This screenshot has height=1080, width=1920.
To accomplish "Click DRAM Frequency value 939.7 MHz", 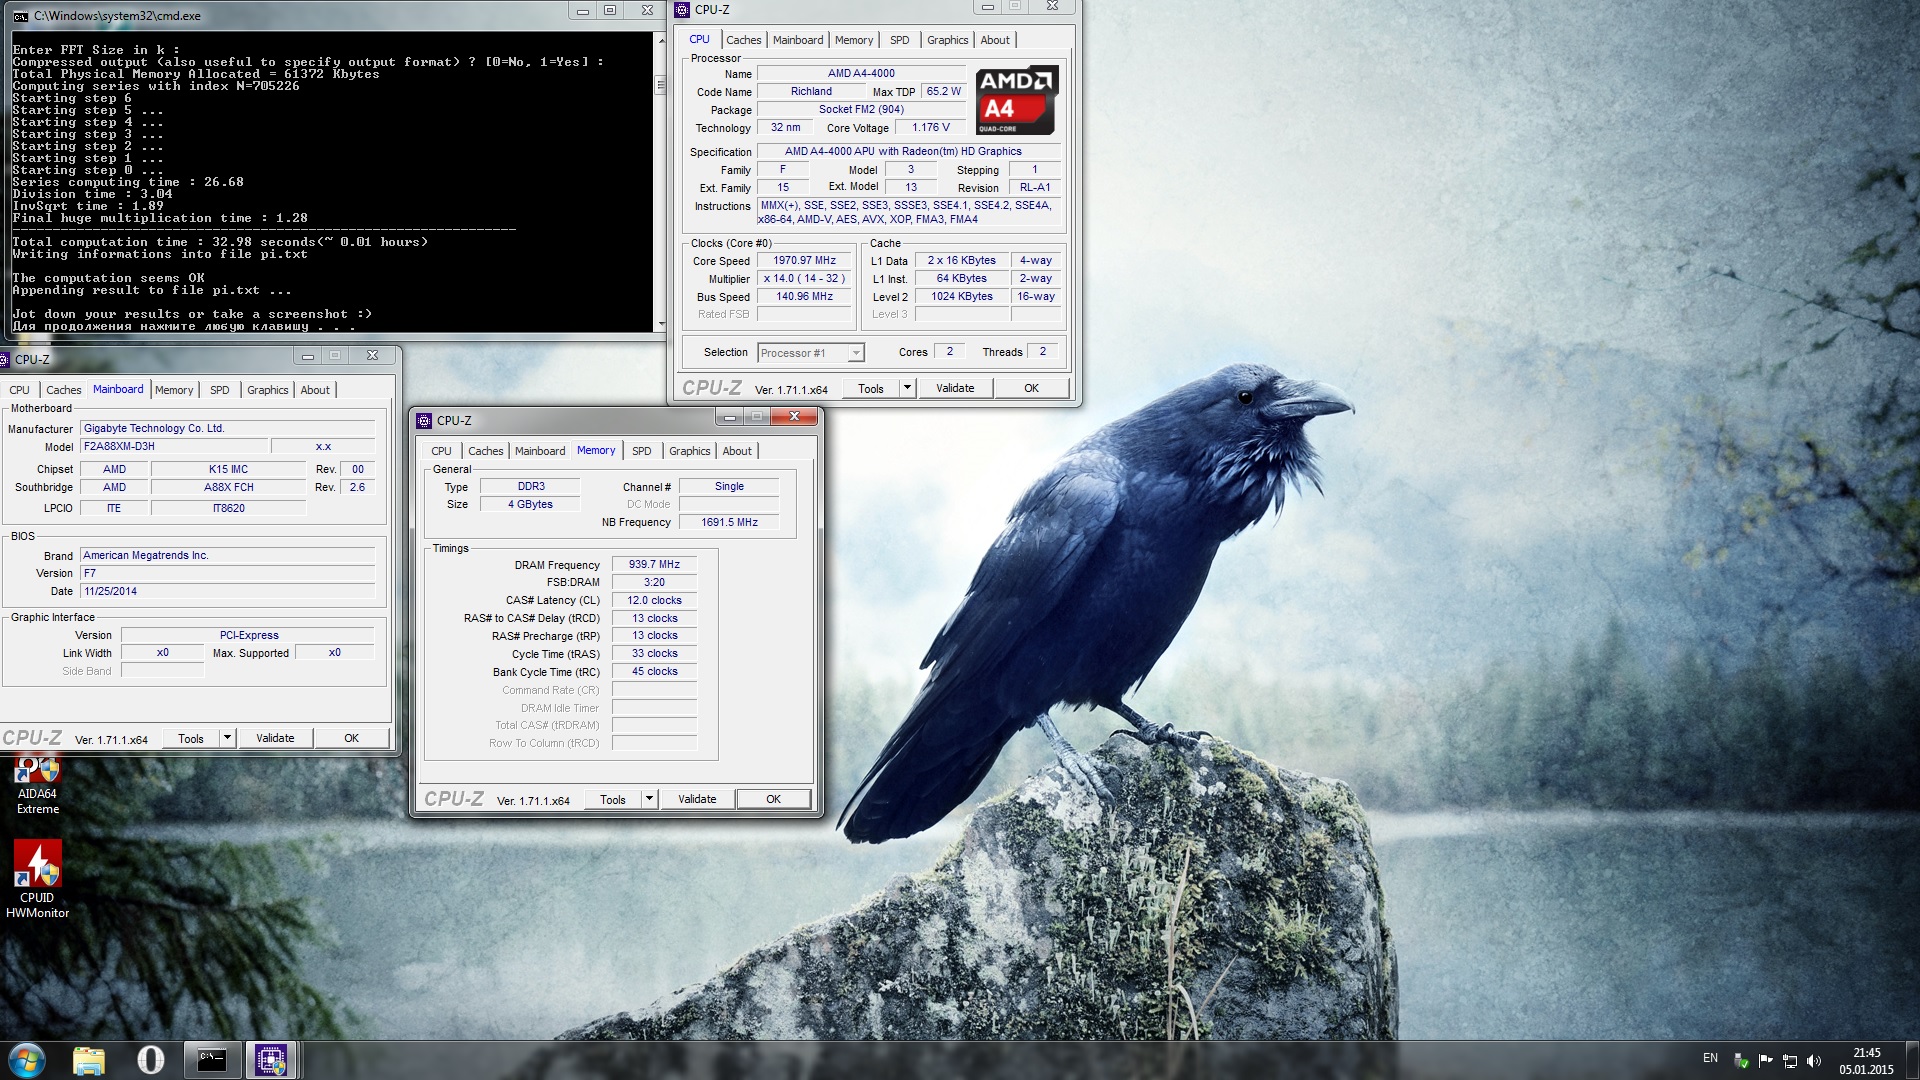I will (x=654, y=565).
